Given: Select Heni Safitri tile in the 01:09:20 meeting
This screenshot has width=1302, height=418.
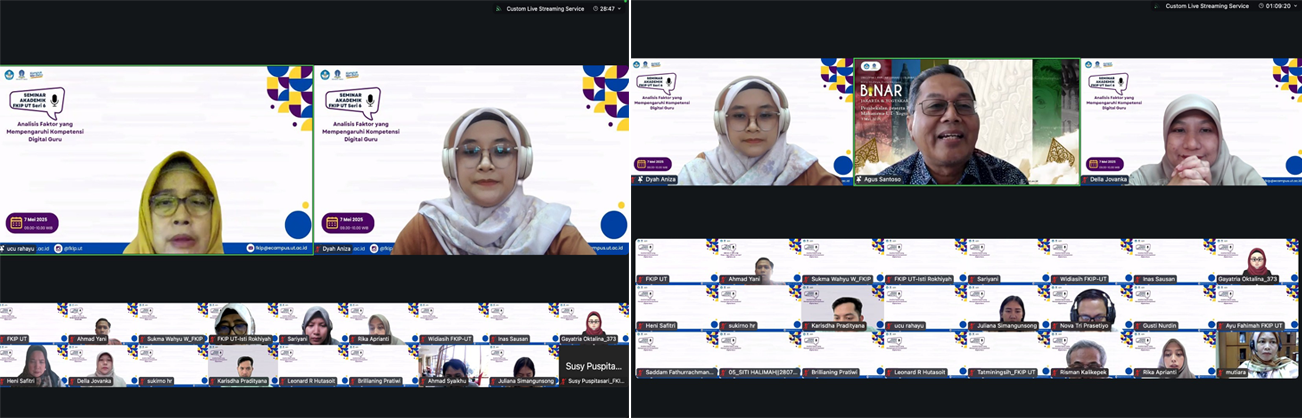Looking at the screenshot, I should (x=676, y=308).
